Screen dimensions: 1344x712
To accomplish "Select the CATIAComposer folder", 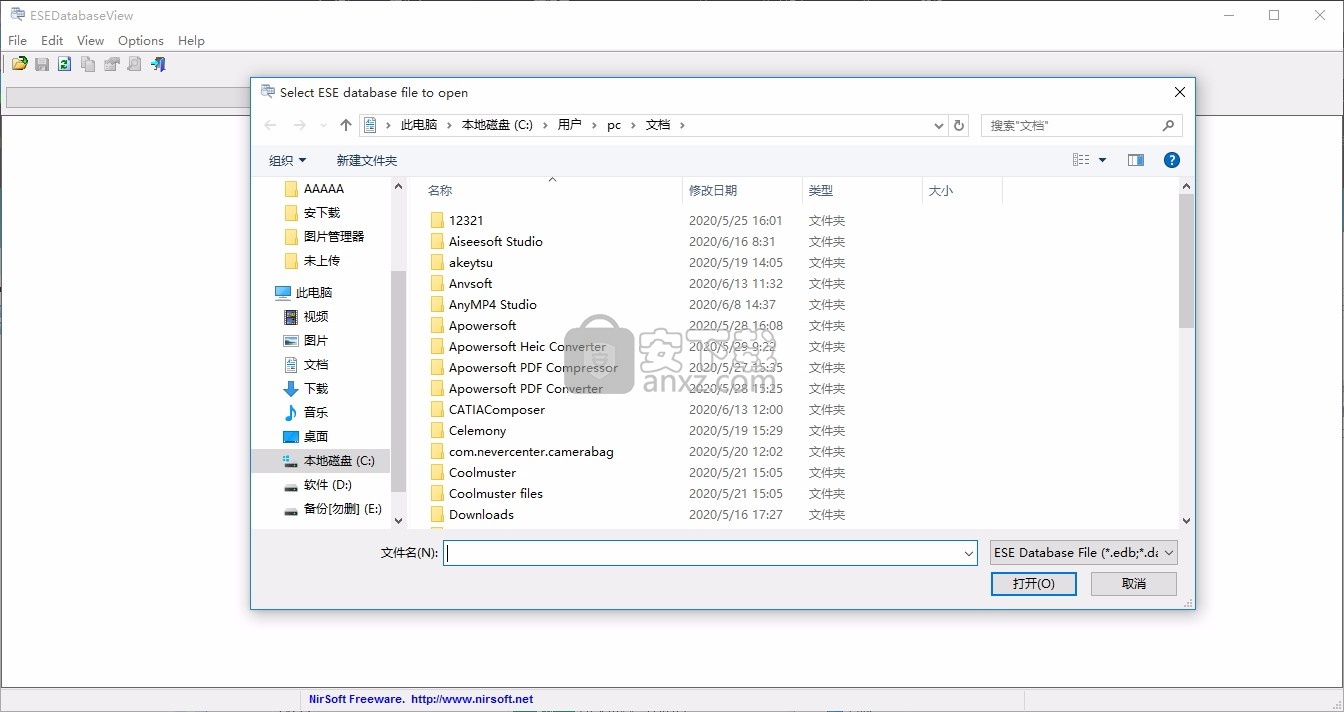I will point(497,409).
